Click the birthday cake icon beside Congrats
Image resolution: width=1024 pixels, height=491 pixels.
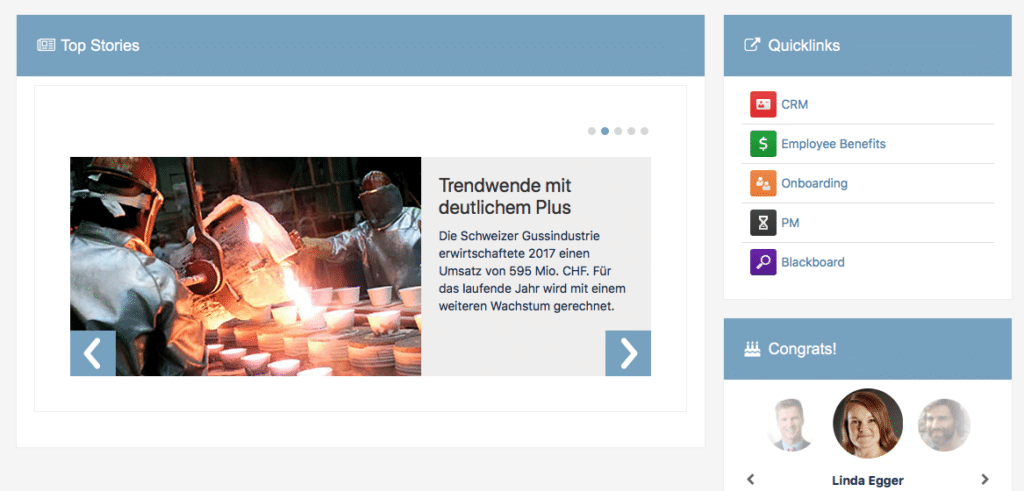pos(752,349)
